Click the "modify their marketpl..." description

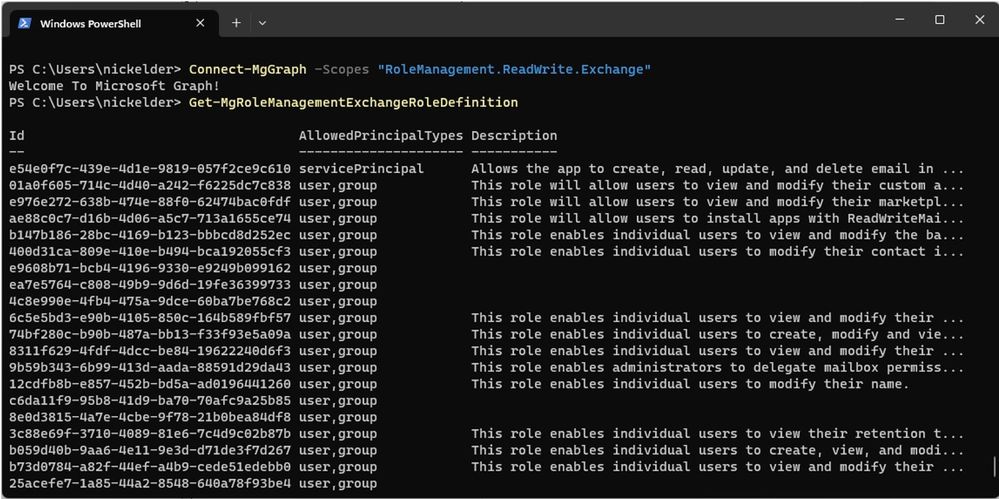click(717, 202)
